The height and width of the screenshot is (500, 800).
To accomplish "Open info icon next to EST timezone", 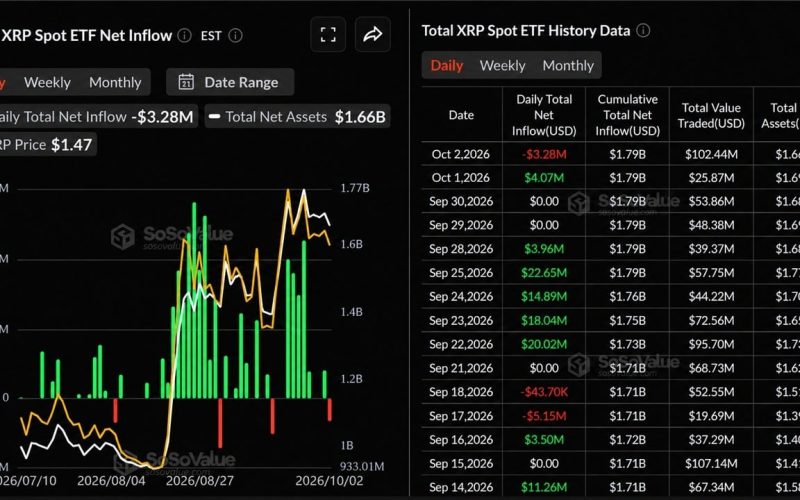I will click(x=235, y=35).
